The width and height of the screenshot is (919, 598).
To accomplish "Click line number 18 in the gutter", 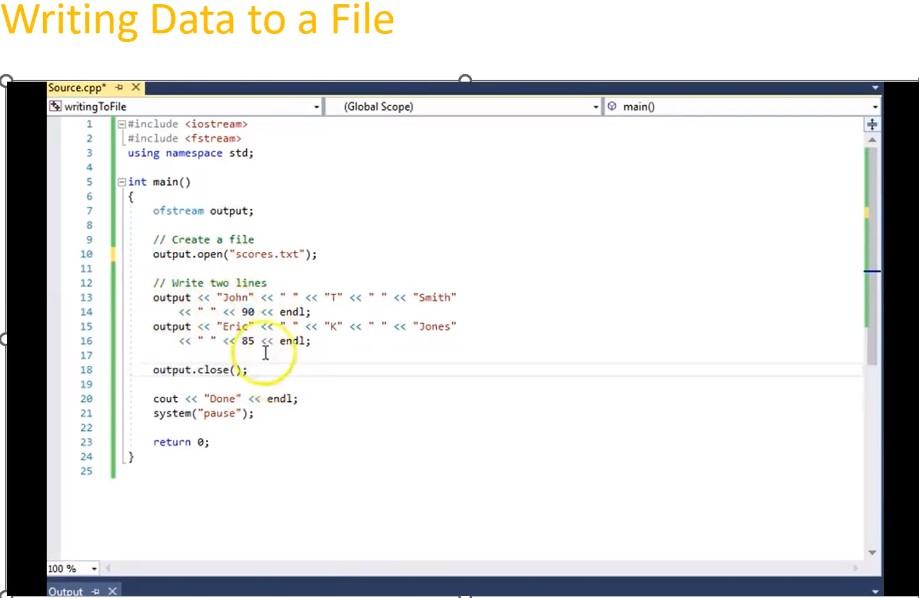I will [86, 369].
